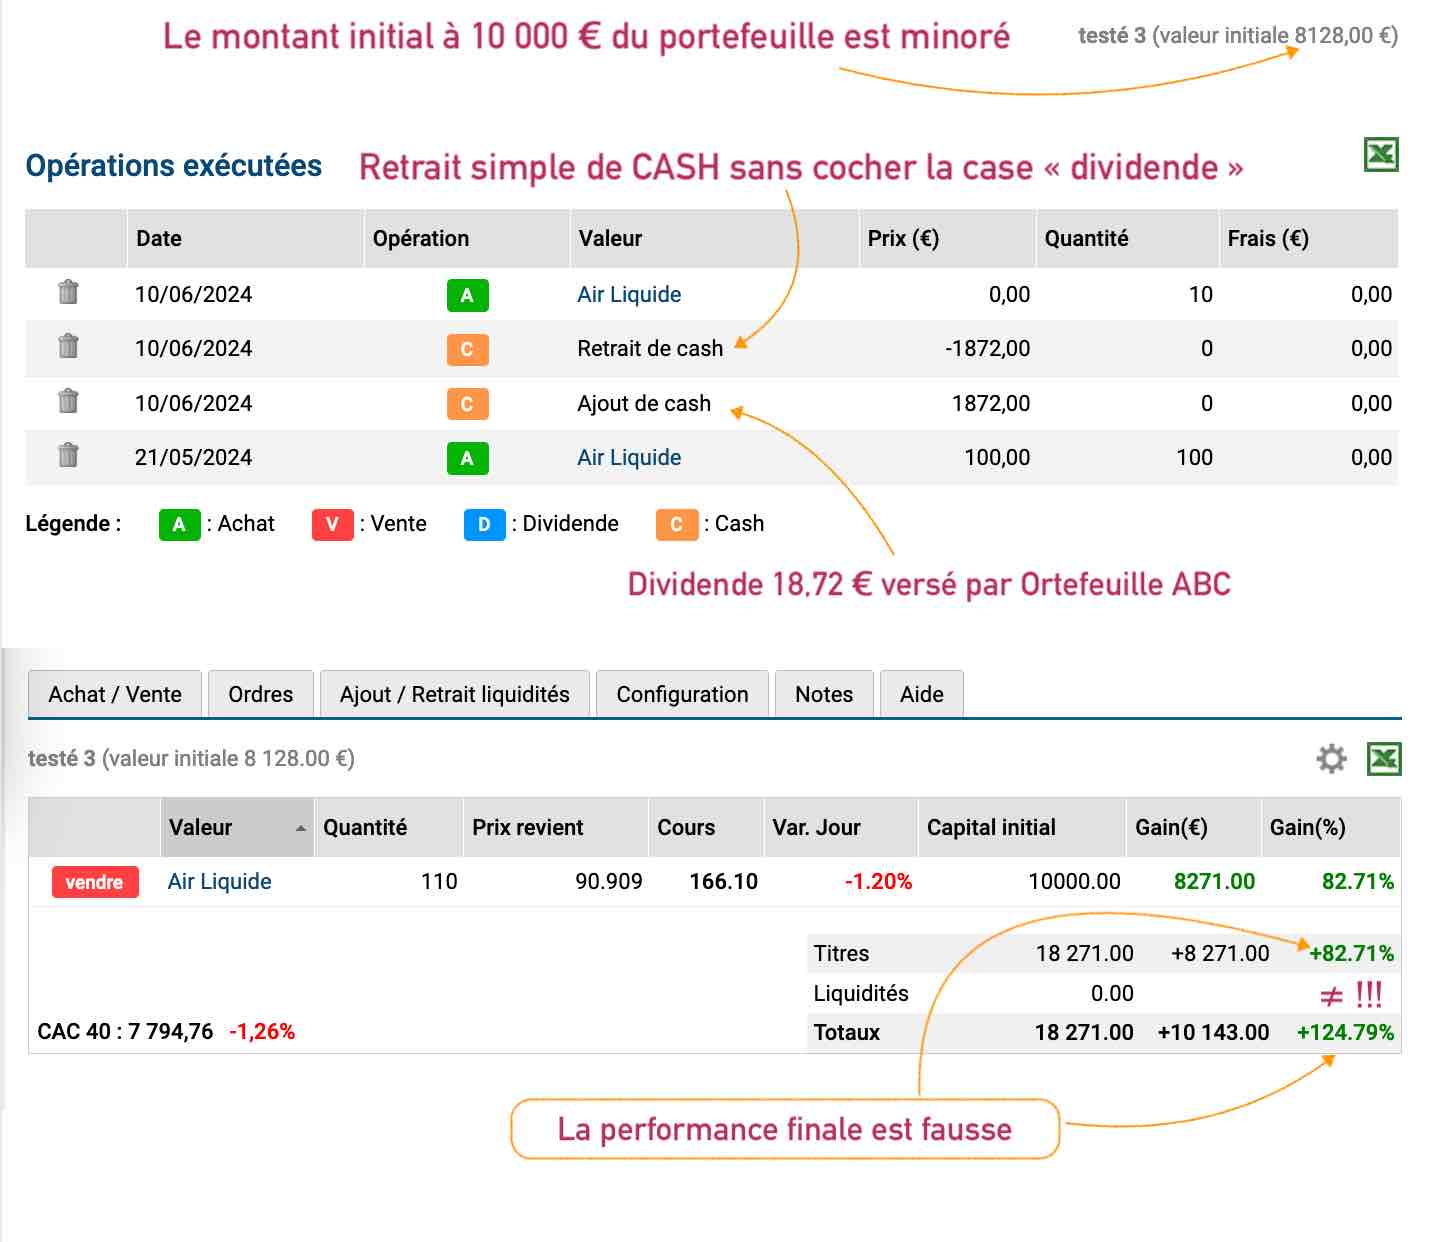The image size is (1444, 1242).
Task: Open the Achat / Vente tab
Action: click(115, 694)
